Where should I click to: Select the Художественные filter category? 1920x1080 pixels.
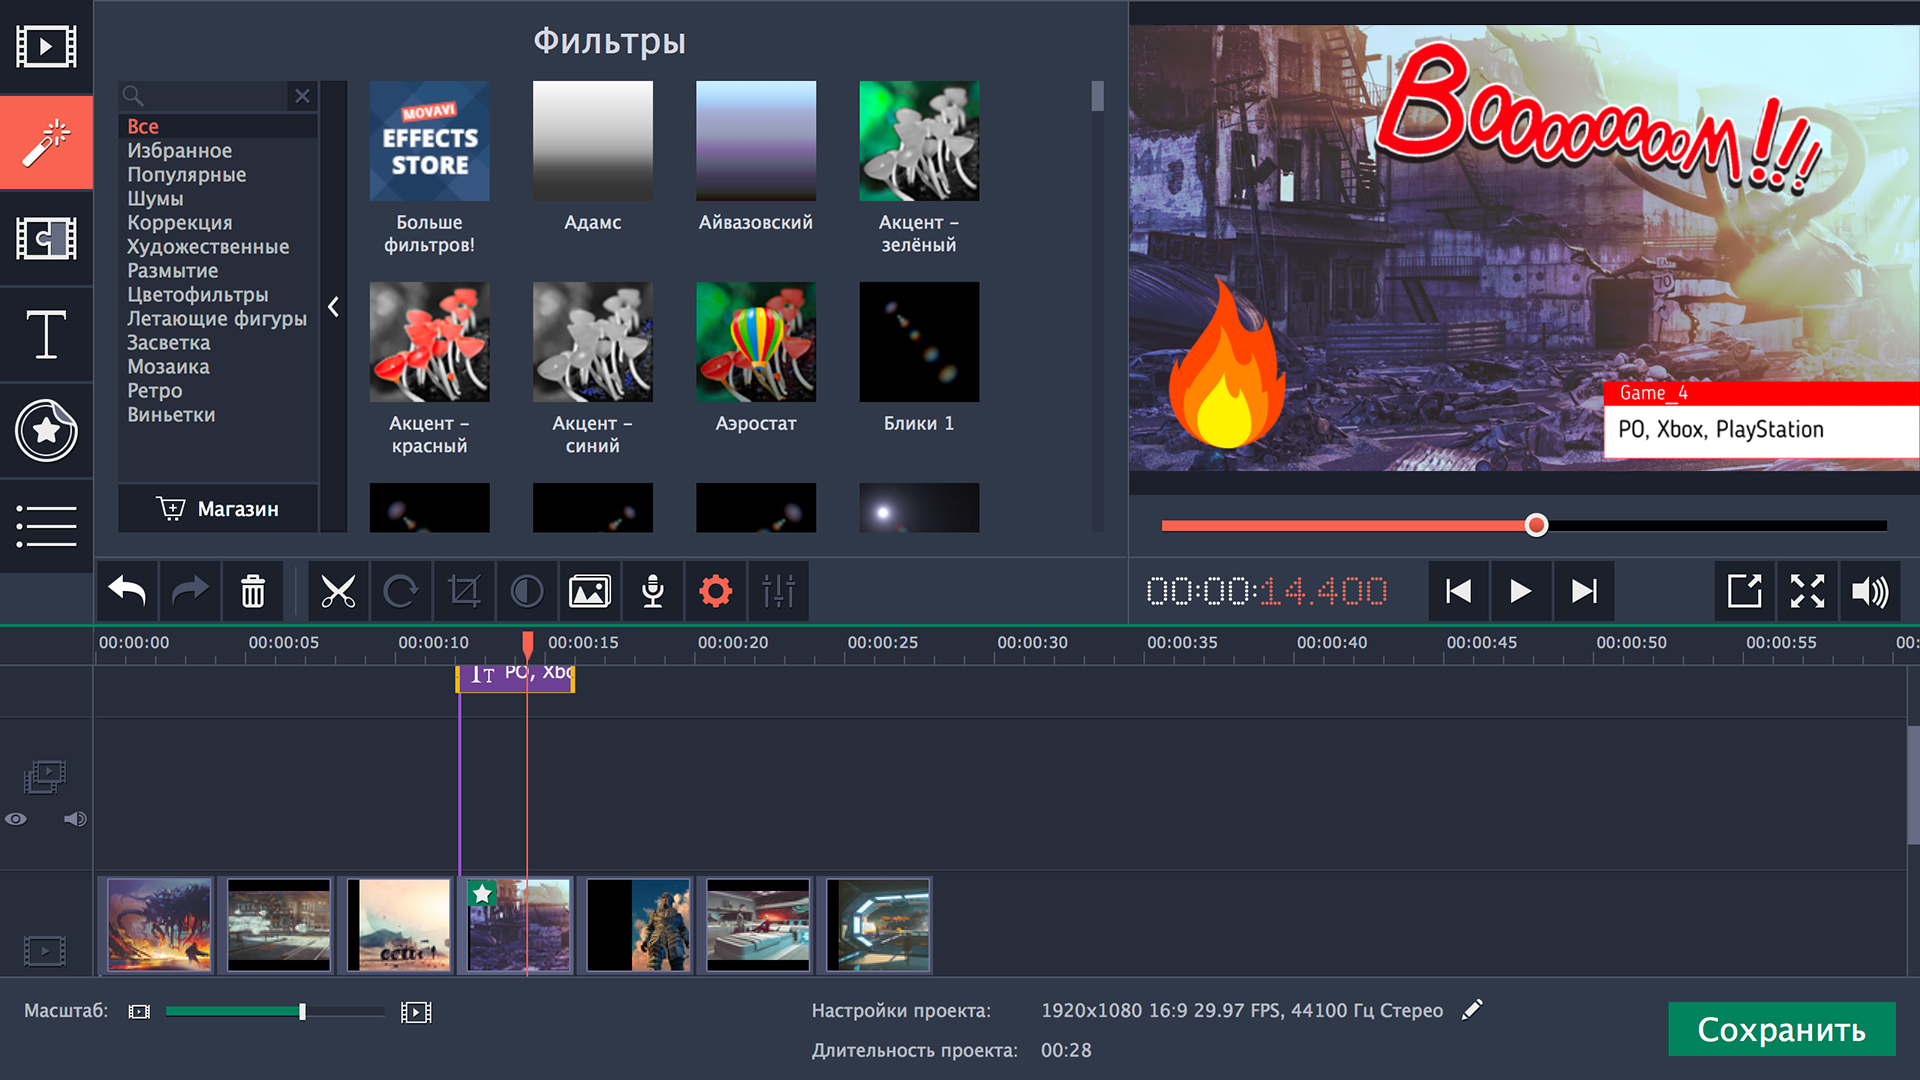208,247
